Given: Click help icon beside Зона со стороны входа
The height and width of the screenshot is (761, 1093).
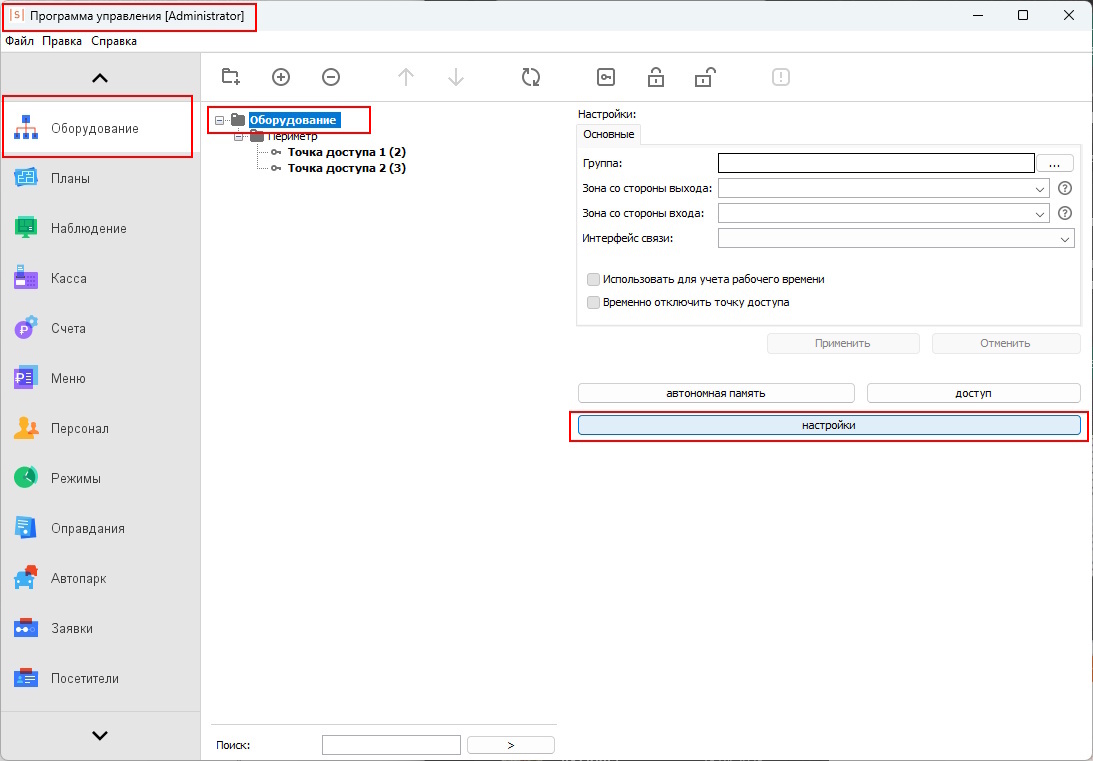Looking at the screenshot, I should tap(1064, 213).
